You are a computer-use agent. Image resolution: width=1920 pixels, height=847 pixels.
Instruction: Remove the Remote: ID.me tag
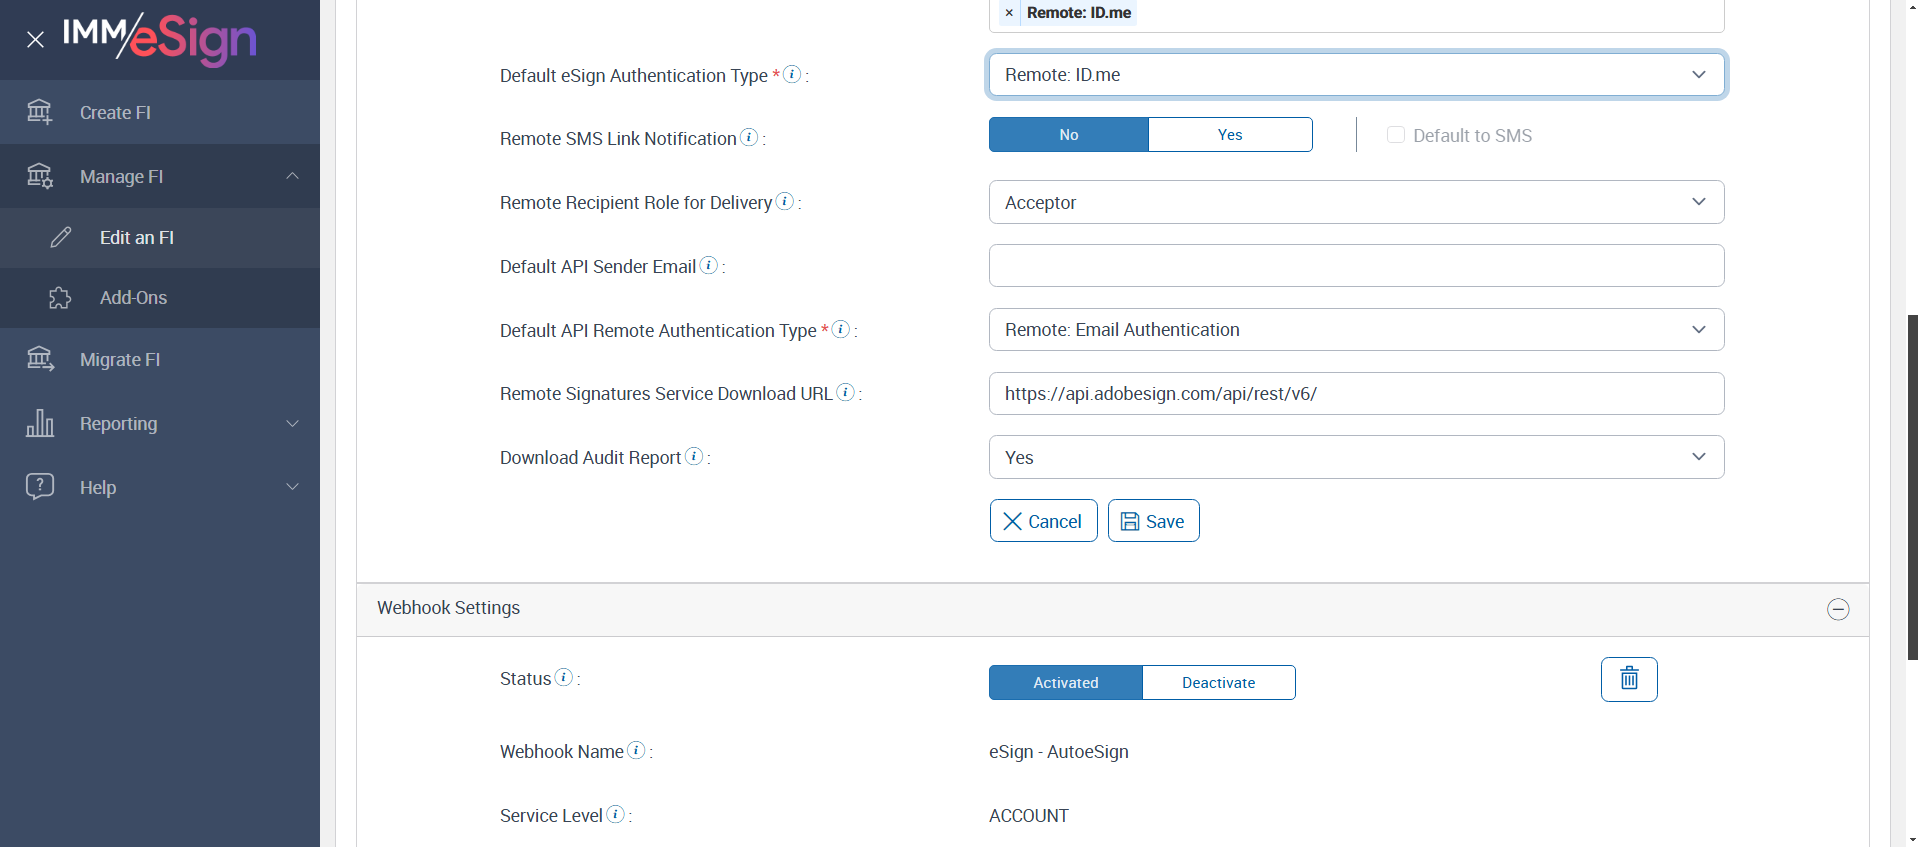tap(1009, 13)
